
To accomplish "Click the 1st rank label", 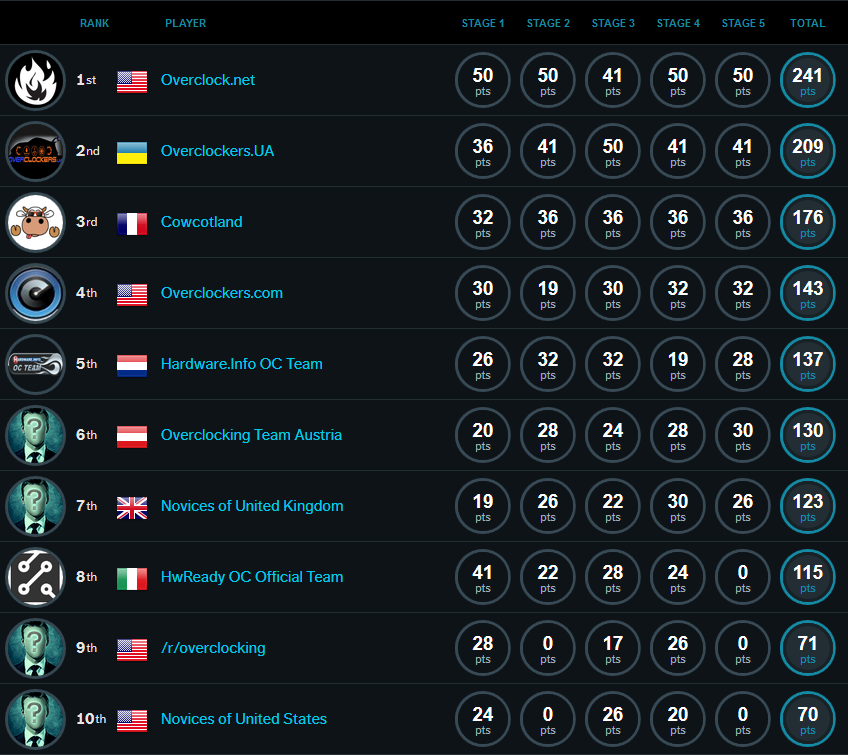I will [86, 80].
